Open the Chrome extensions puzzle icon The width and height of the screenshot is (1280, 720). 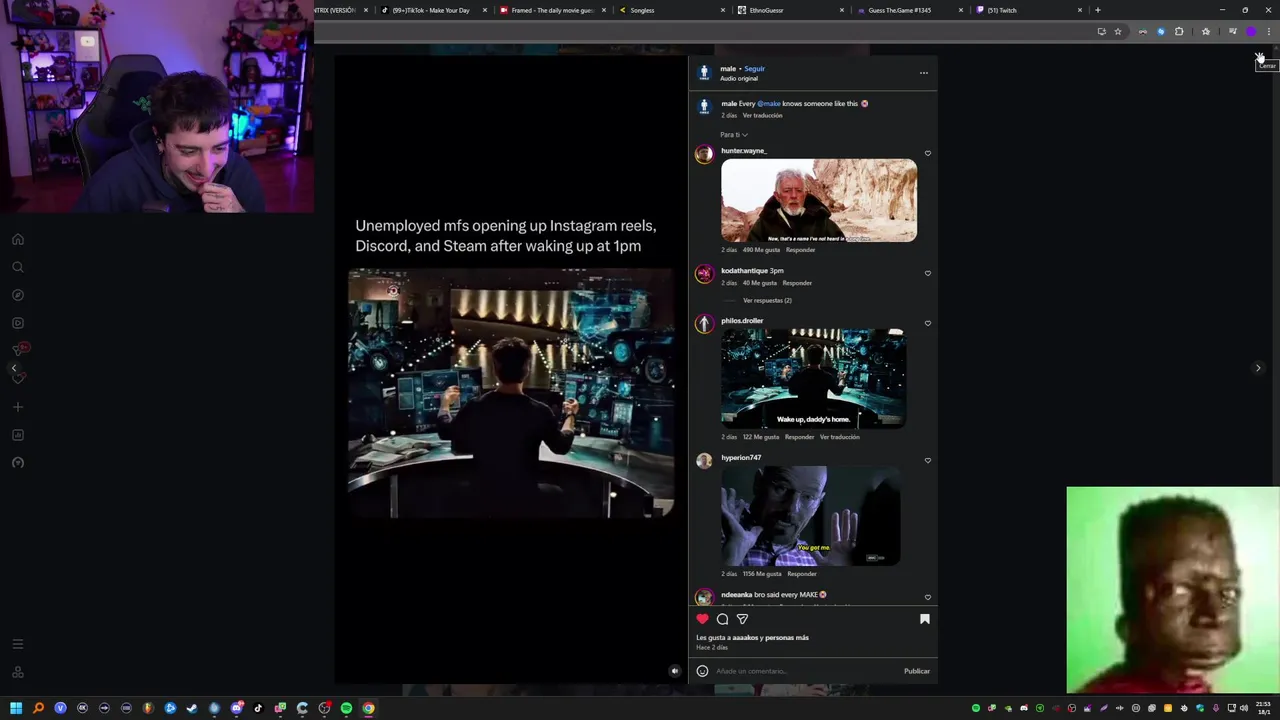(1179, 31)
